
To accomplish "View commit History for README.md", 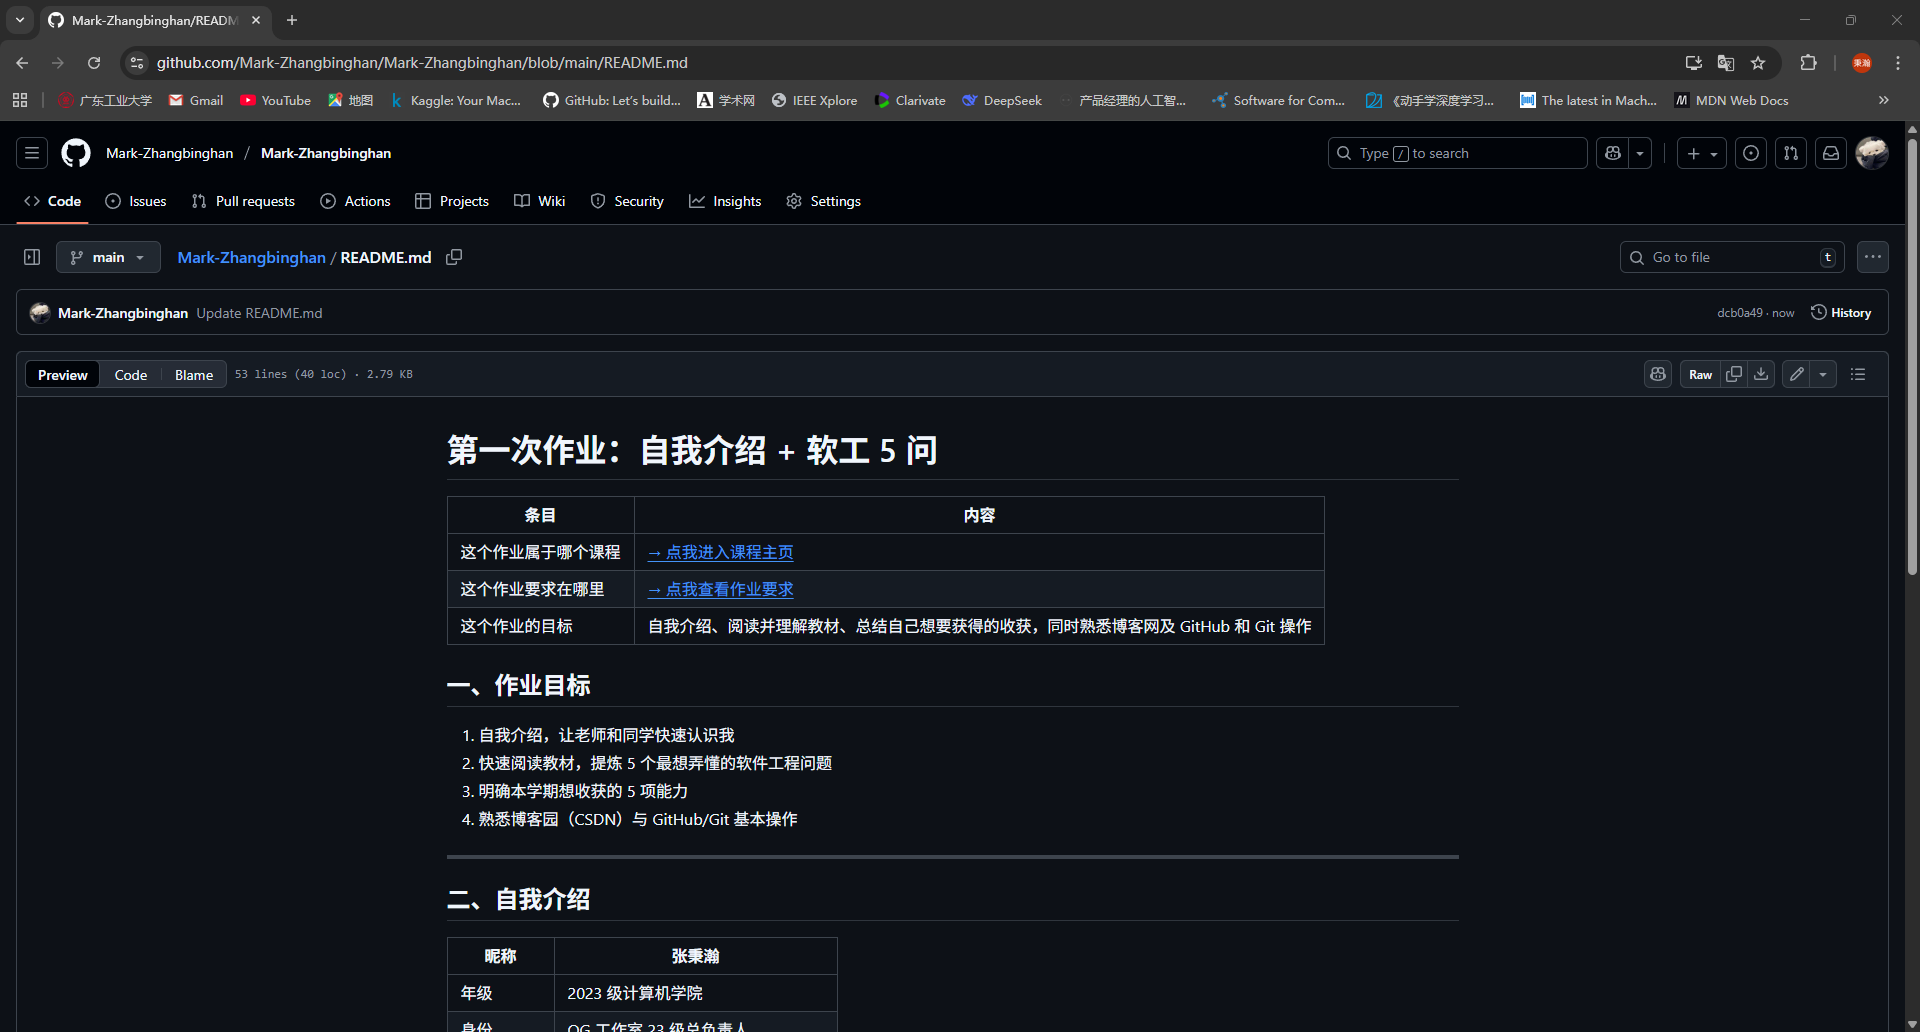I will [x=1841, y=312].
